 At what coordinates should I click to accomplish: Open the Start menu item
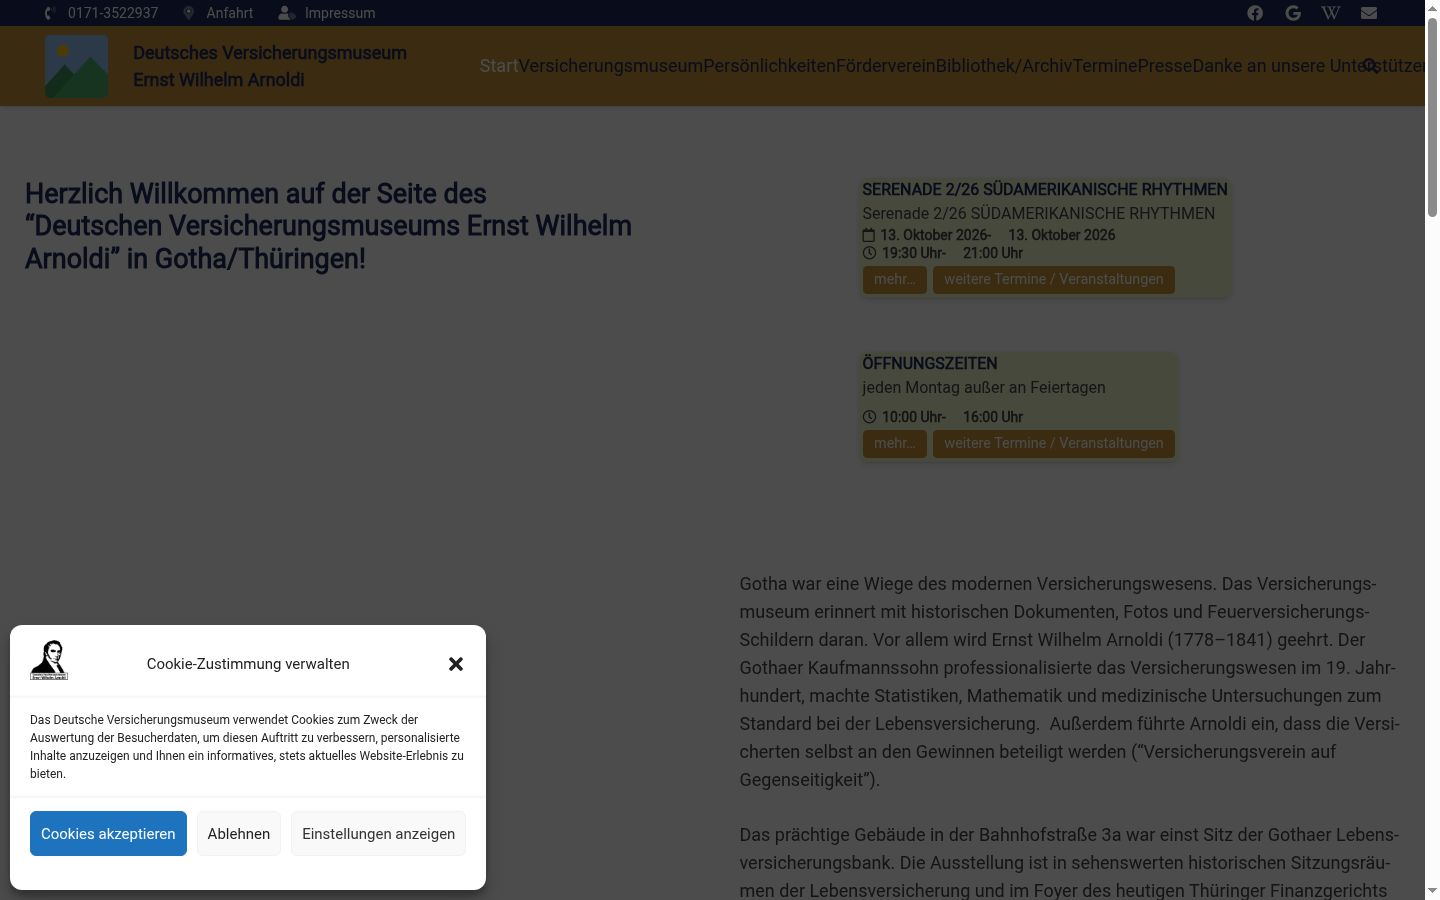click(x=499, y=66)
